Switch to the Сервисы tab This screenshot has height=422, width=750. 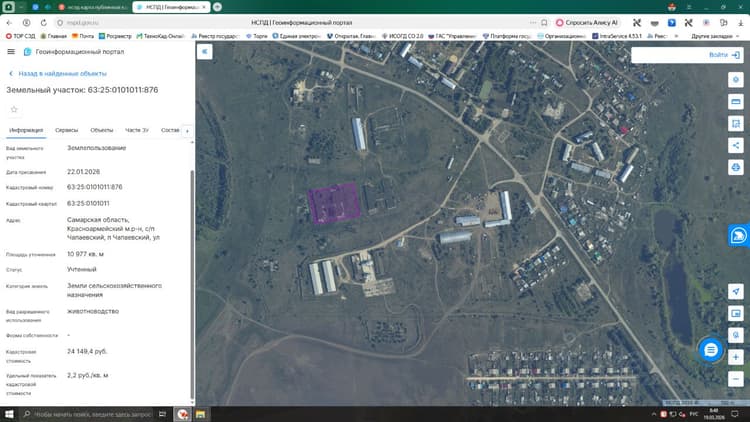click(x=66, y=130)
